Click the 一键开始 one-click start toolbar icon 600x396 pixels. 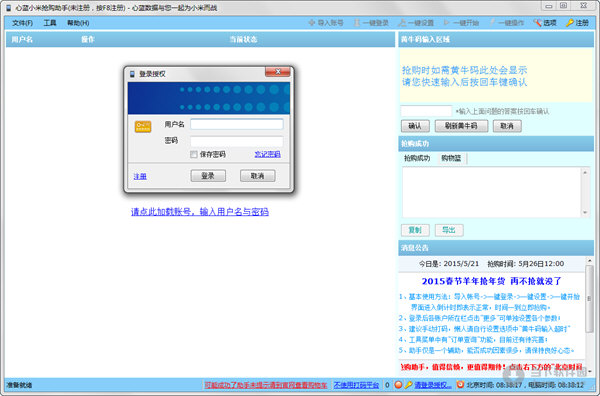pyautogui.click(x=447, y=23)
